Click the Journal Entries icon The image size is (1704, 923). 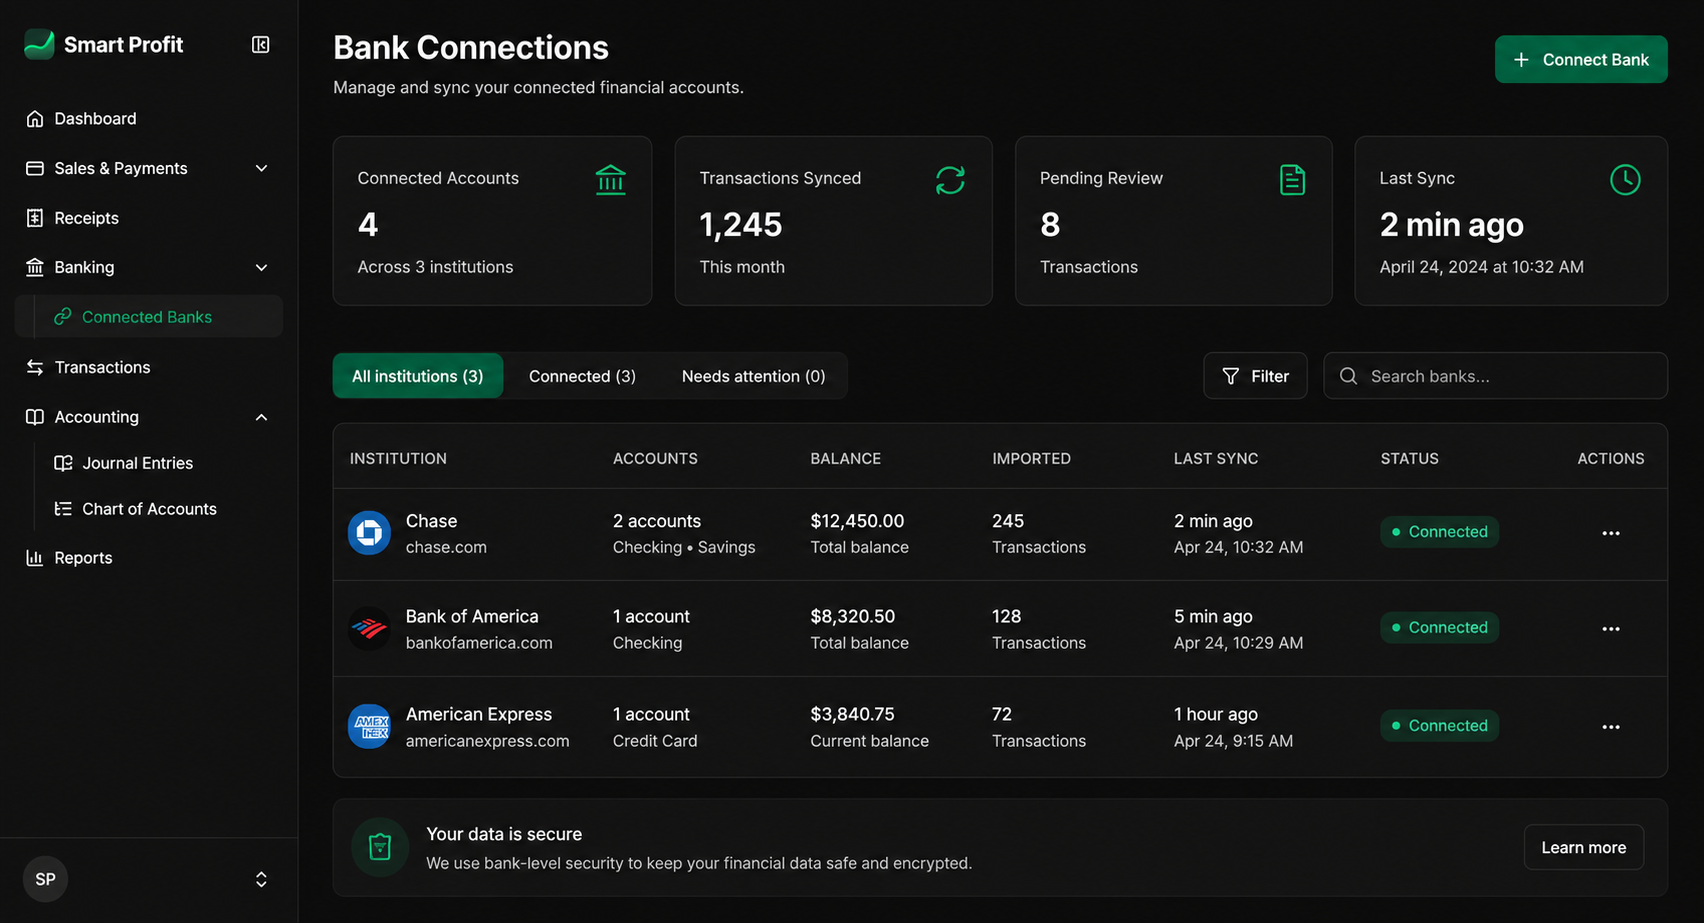[x=63, y=463]
